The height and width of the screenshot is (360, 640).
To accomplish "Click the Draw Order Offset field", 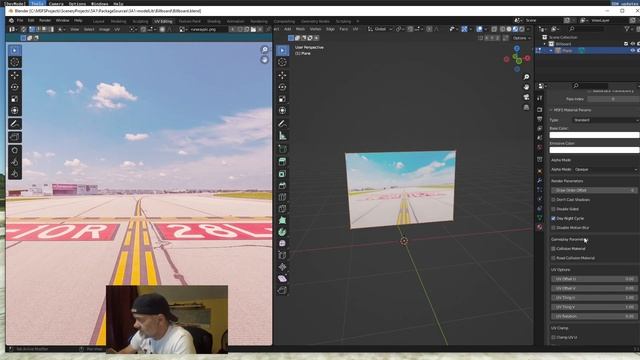I will 594,190.
